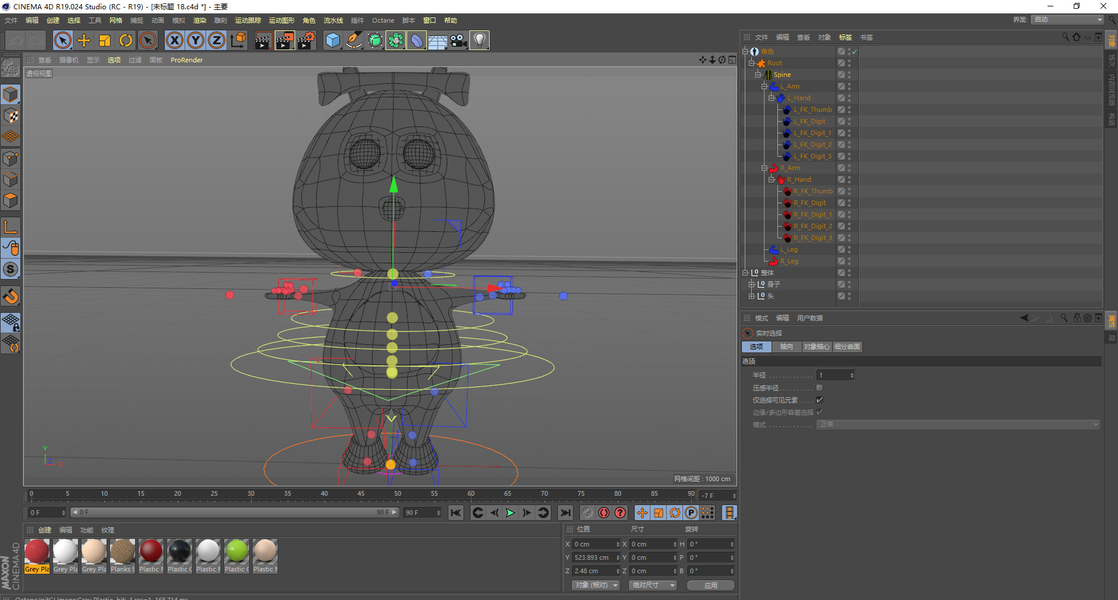Viewport: 1118px width, 600px height.
Task: Click the Enable Axis tool
Action: coord(11,228)
